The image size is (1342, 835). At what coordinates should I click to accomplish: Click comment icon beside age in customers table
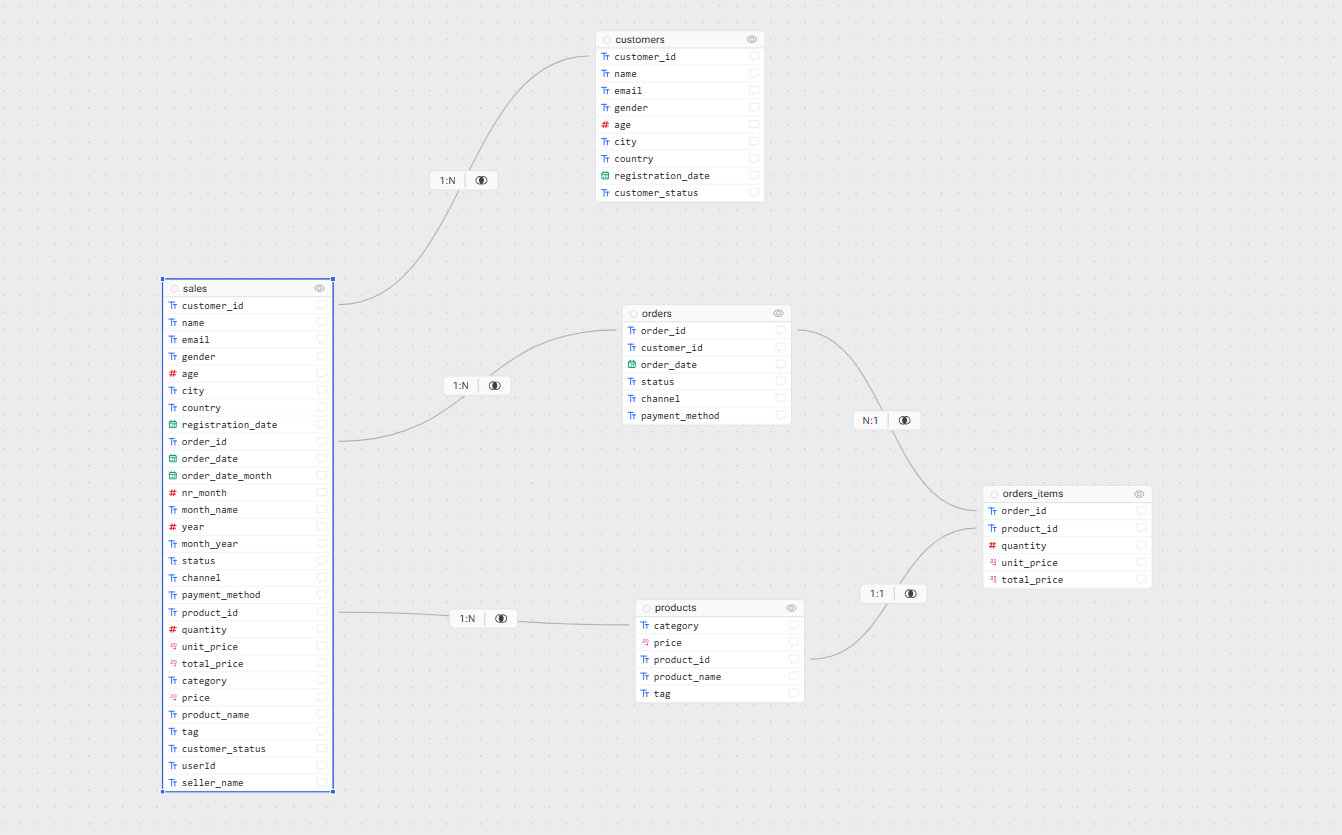(x=754, y=125)
